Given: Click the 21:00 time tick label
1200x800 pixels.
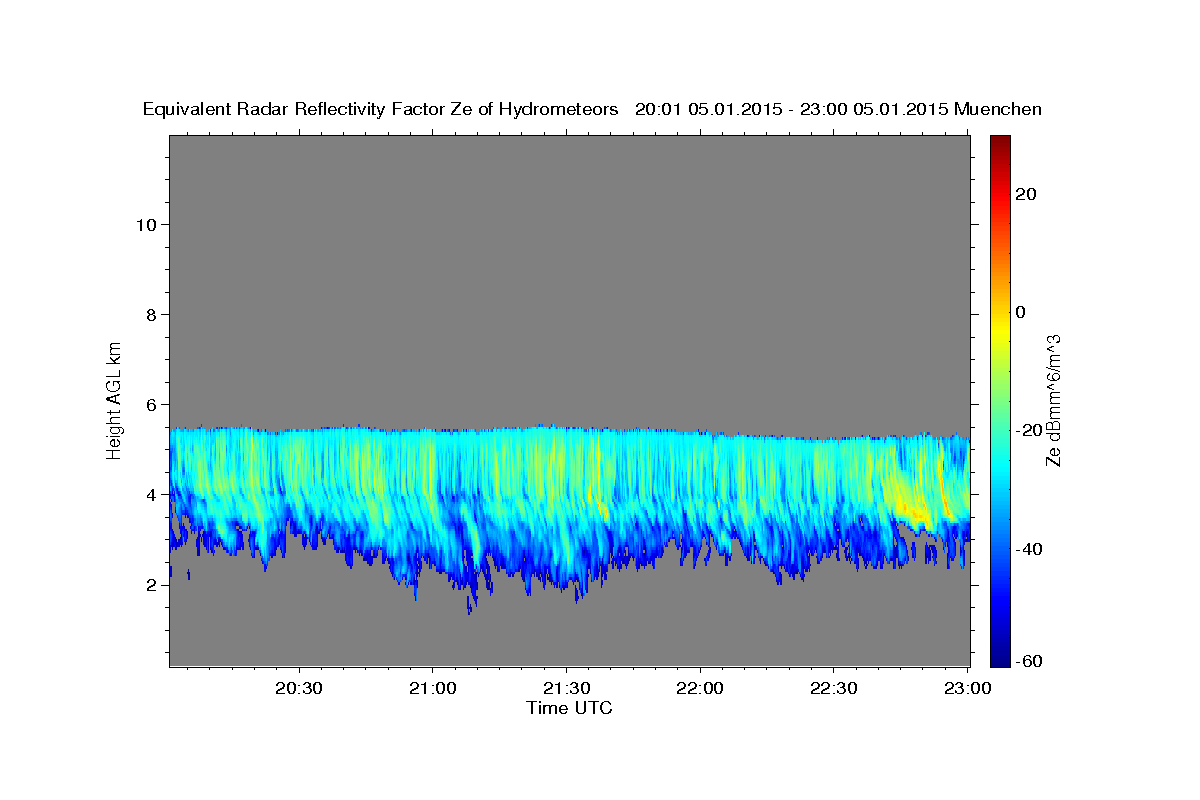Looking at the screenshot, I should 433,689.
